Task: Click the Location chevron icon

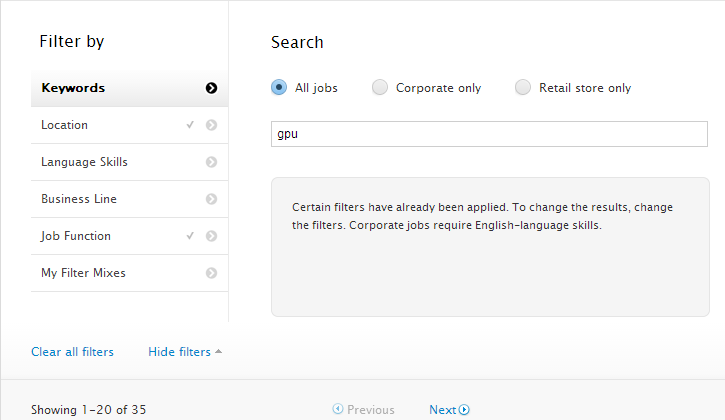Action: pyautogui.click(x=211, y=125)
